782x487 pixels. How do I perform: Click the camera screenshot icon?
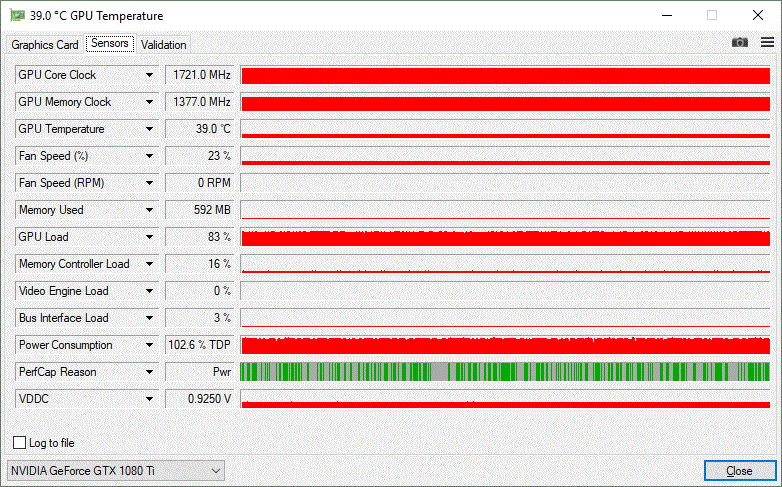739,43
